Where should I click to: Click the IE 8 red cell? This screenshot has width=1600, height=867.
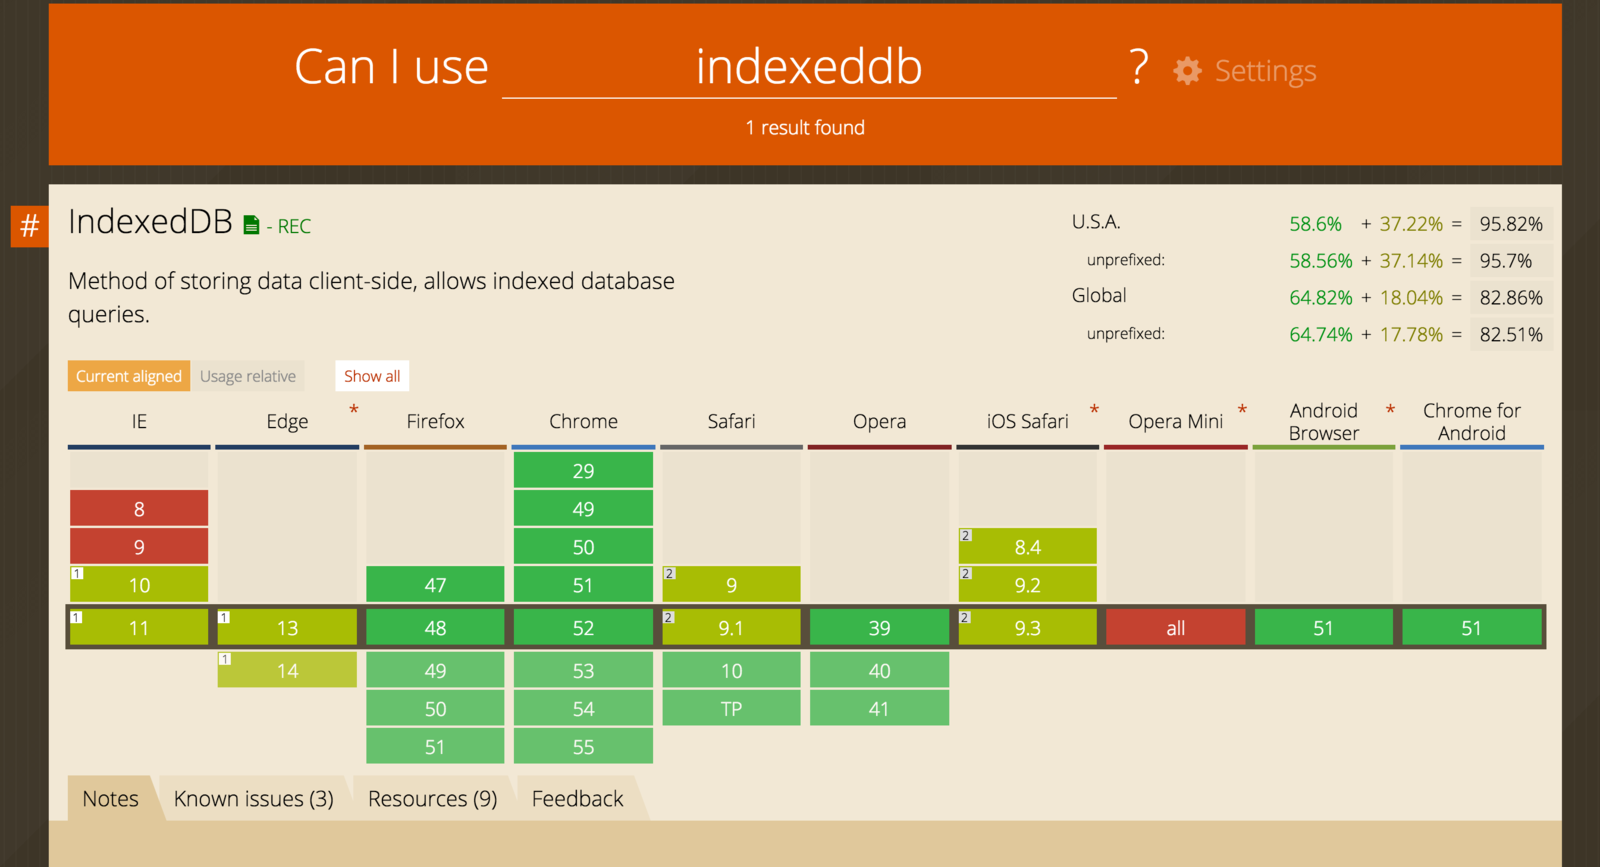coord(139,509)
